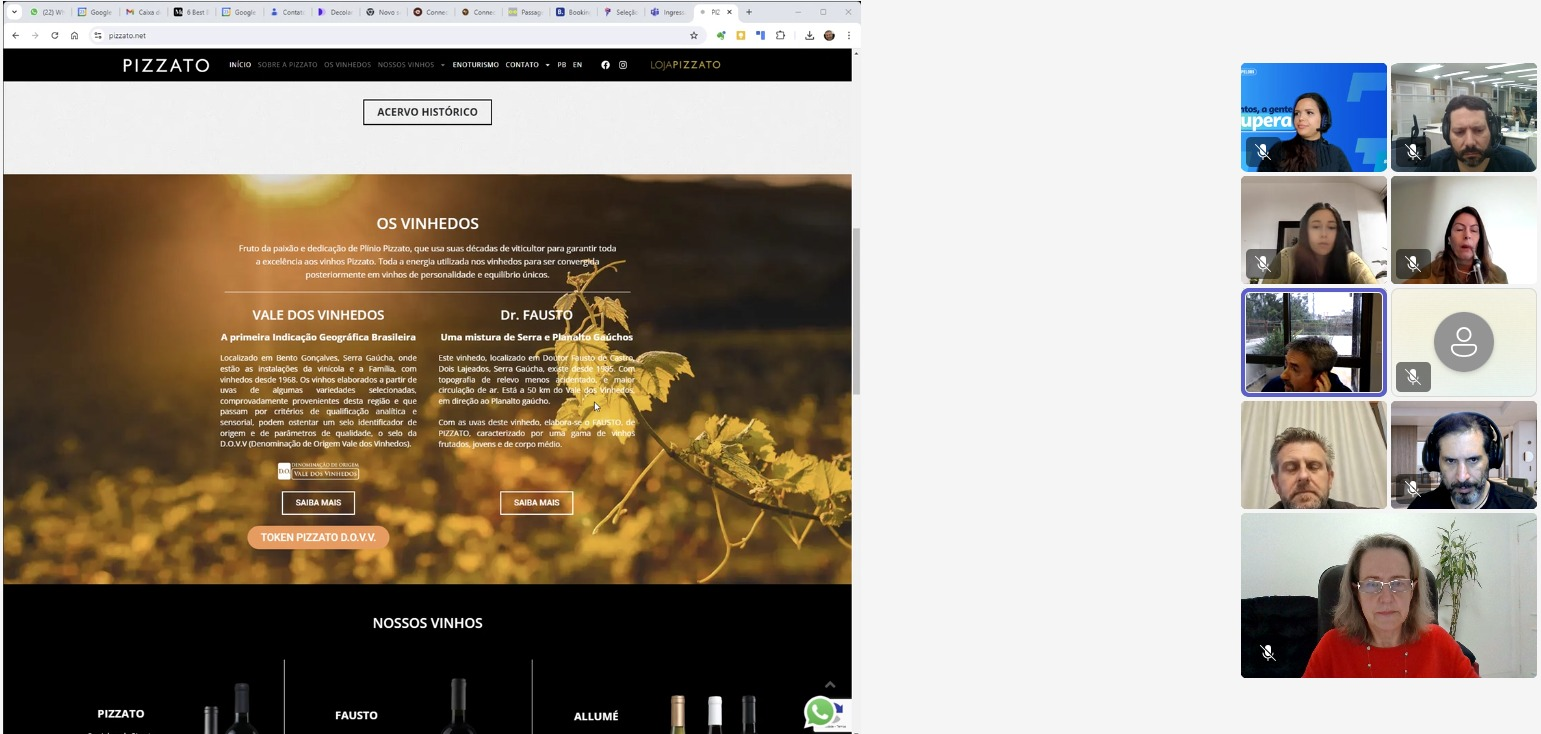Click SAIBA MAIS under Dr. Fausto
Image resolution: width=1541 pixels, height=734 pixels.
(536, 503)
